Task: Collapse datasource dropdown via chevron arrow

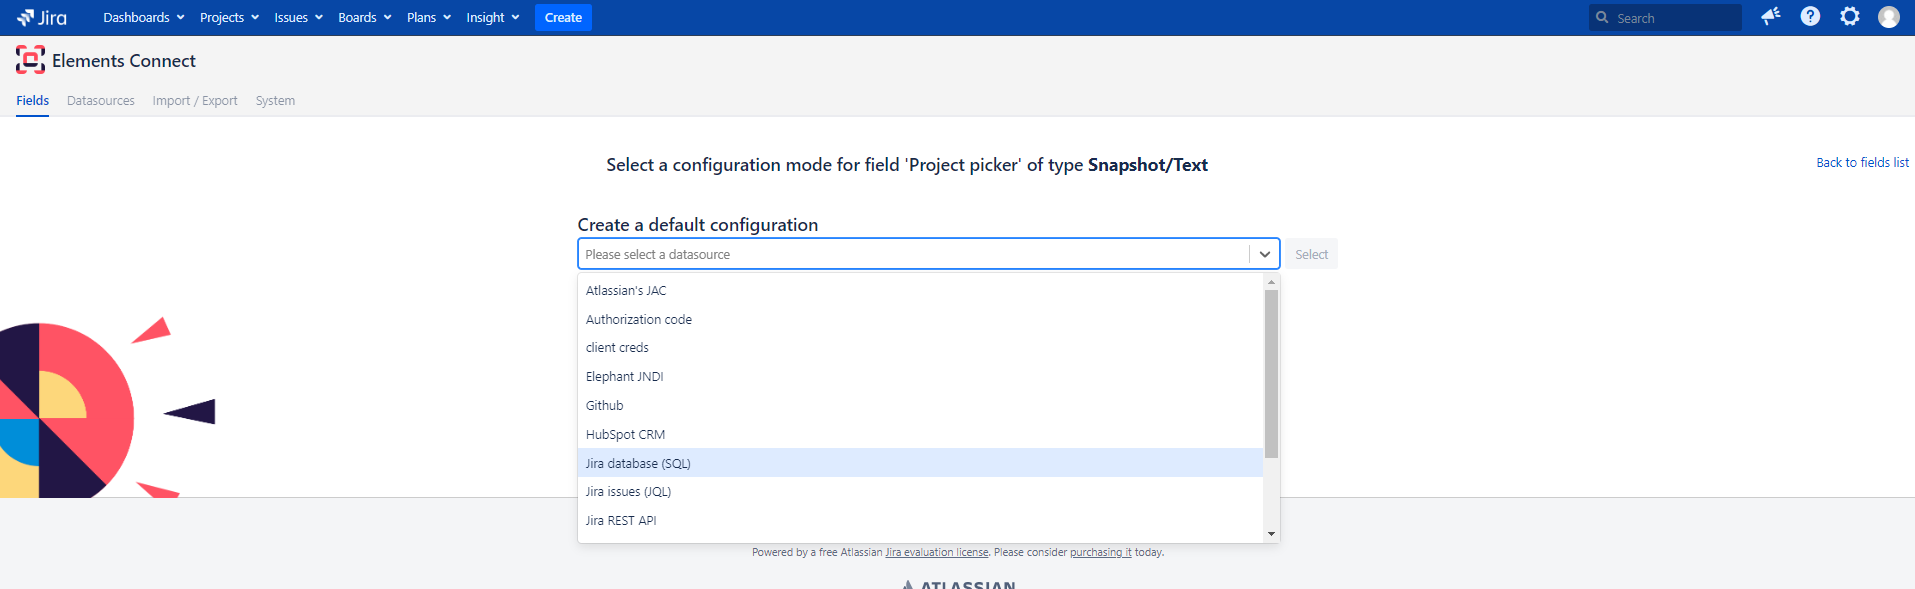Action: coord(1264,254)
